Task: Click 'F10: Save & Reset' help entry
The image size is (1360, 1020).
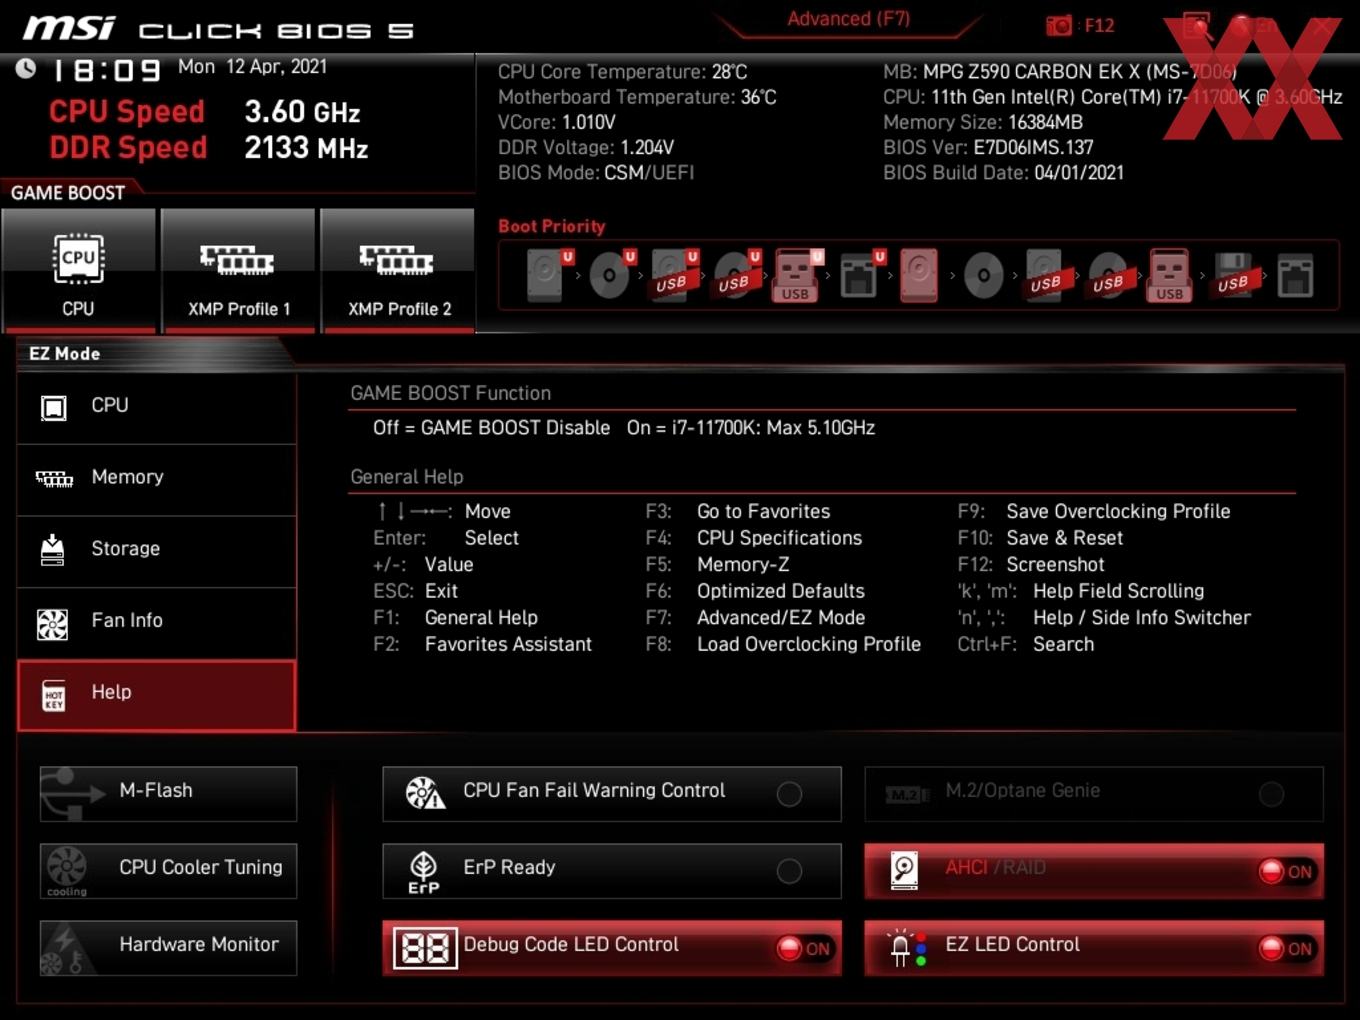Action: pos(1040,538)
